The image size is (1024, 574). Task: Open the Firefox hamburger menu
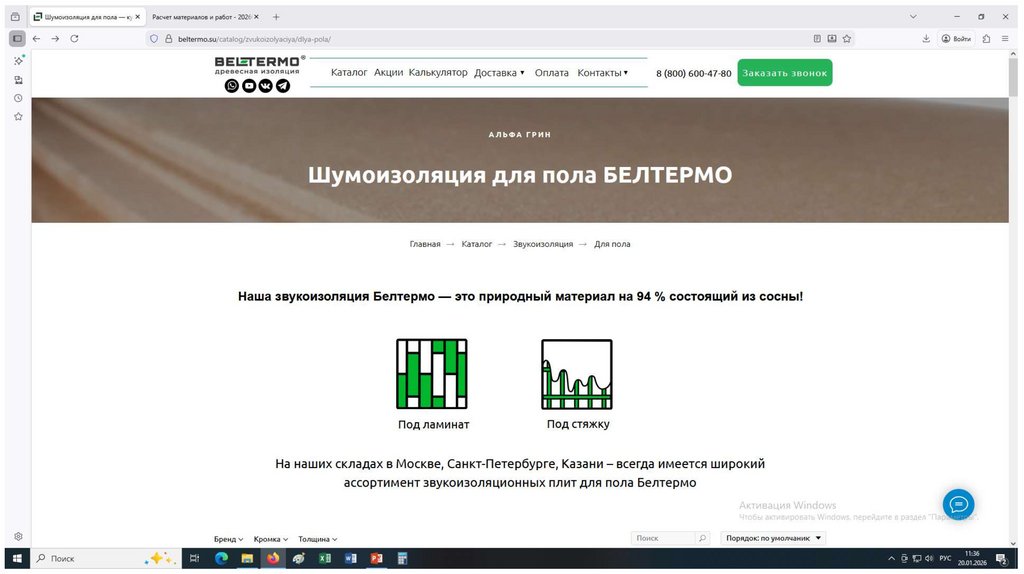1005,39
